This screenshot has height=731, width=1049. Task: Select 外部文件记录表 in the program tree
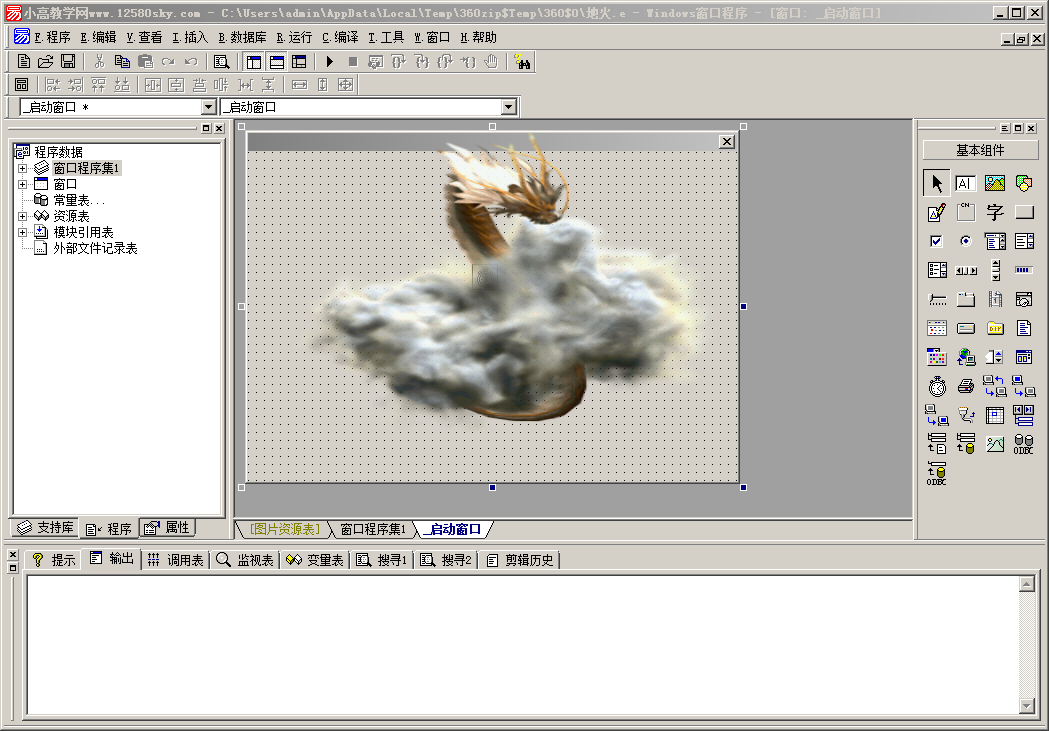tap(95, 248)
